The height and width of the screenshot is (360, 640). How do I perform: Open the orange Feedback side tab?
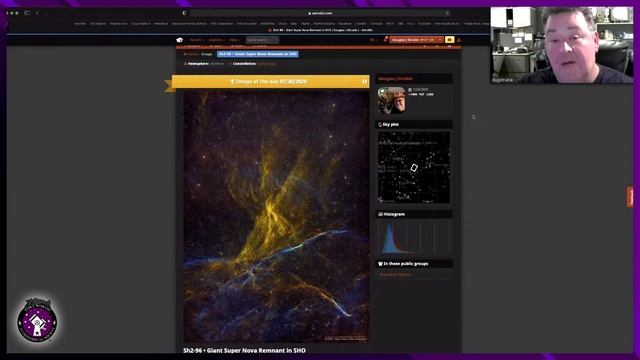coord(630,197)
